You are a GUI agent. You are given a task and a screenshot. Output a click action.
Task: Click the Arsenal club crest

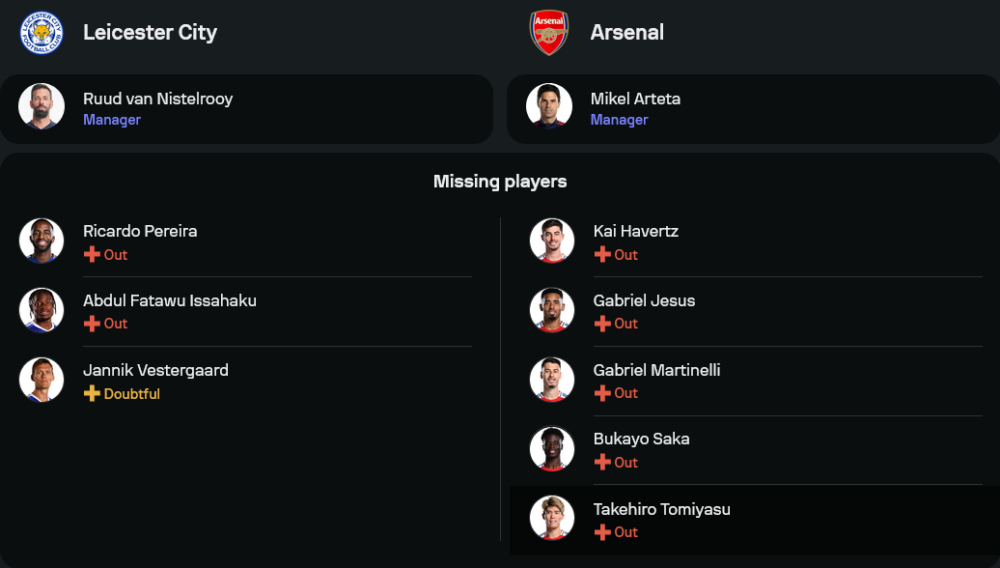click(x=549, y=32)
